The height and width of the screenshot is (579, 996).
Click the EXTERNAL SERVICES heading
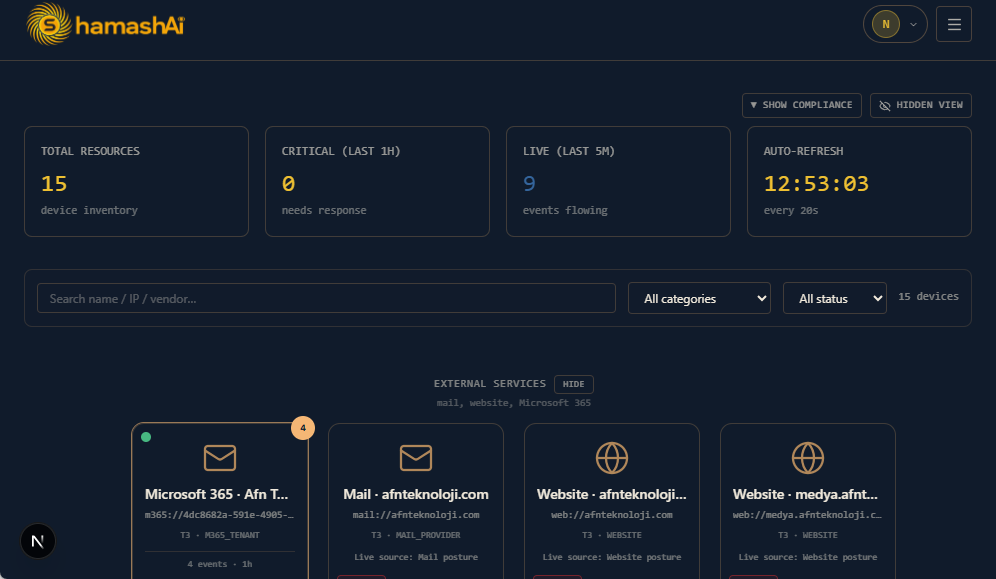pyautogui.click(x=490, y=384)
